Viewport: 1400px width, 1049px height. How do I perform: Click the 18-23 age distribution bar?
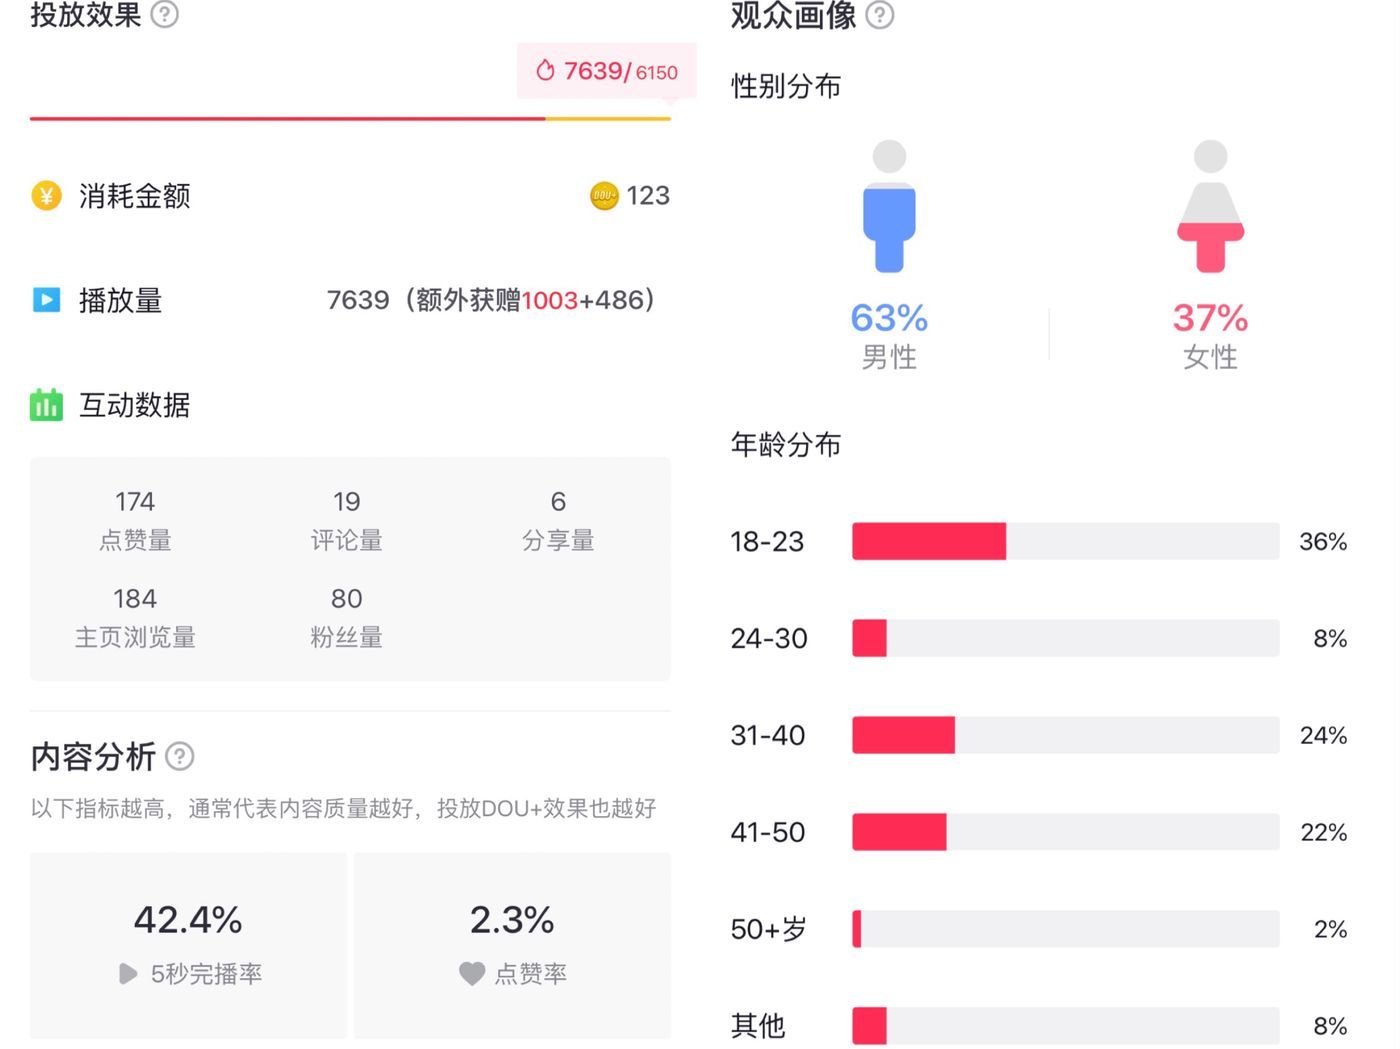[x=1065, y=541]
